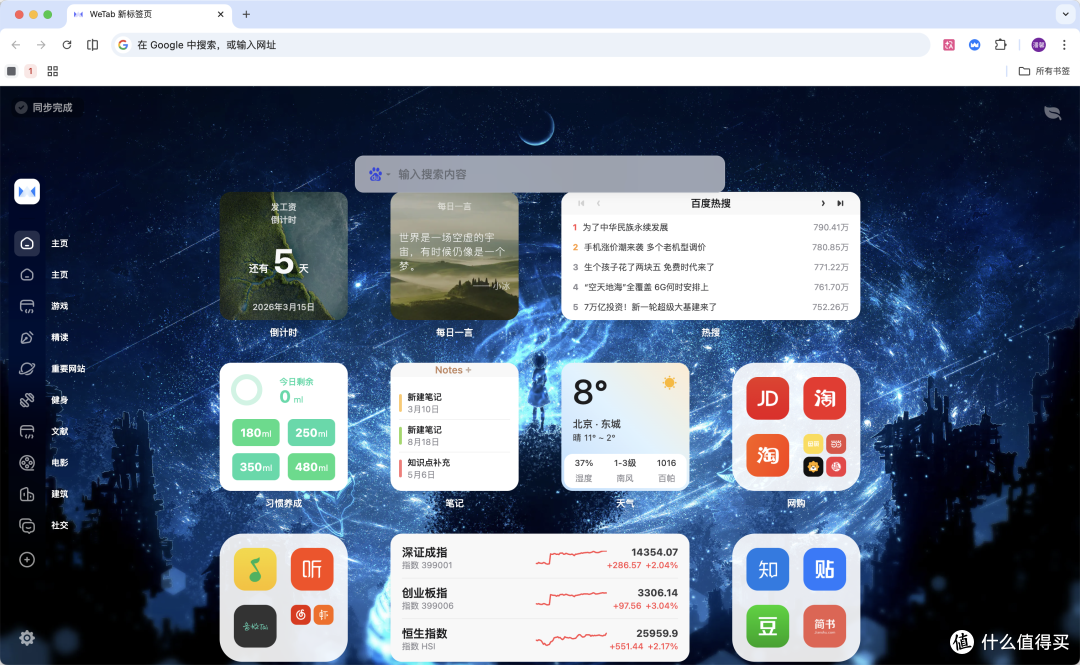Jump to the first hot search source
The height and width of the screenshot is (665, 1080).
pyautogui.click(x=581, y=203)
